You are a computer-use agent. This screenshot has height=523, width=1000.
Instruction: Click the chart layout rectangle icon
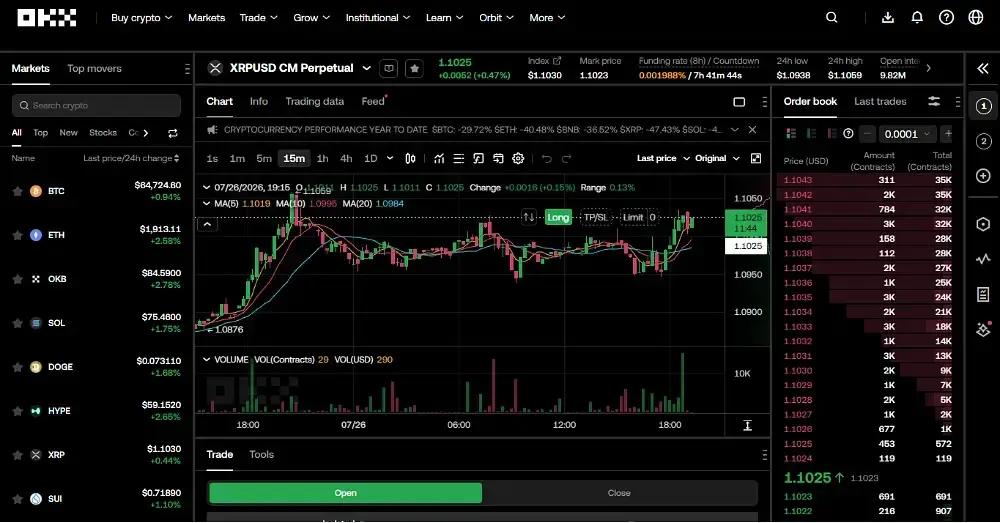pos(739,102)
